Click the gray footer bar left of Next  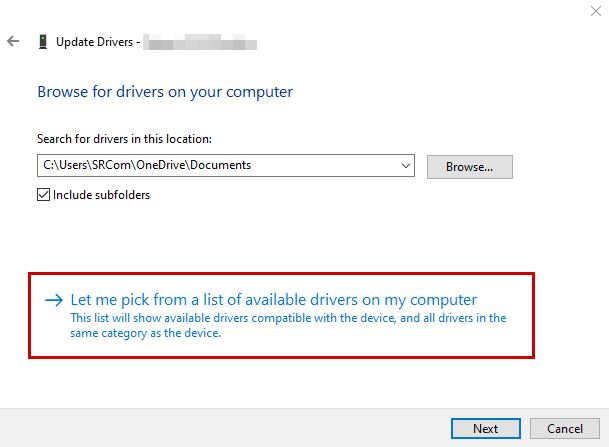220,427
